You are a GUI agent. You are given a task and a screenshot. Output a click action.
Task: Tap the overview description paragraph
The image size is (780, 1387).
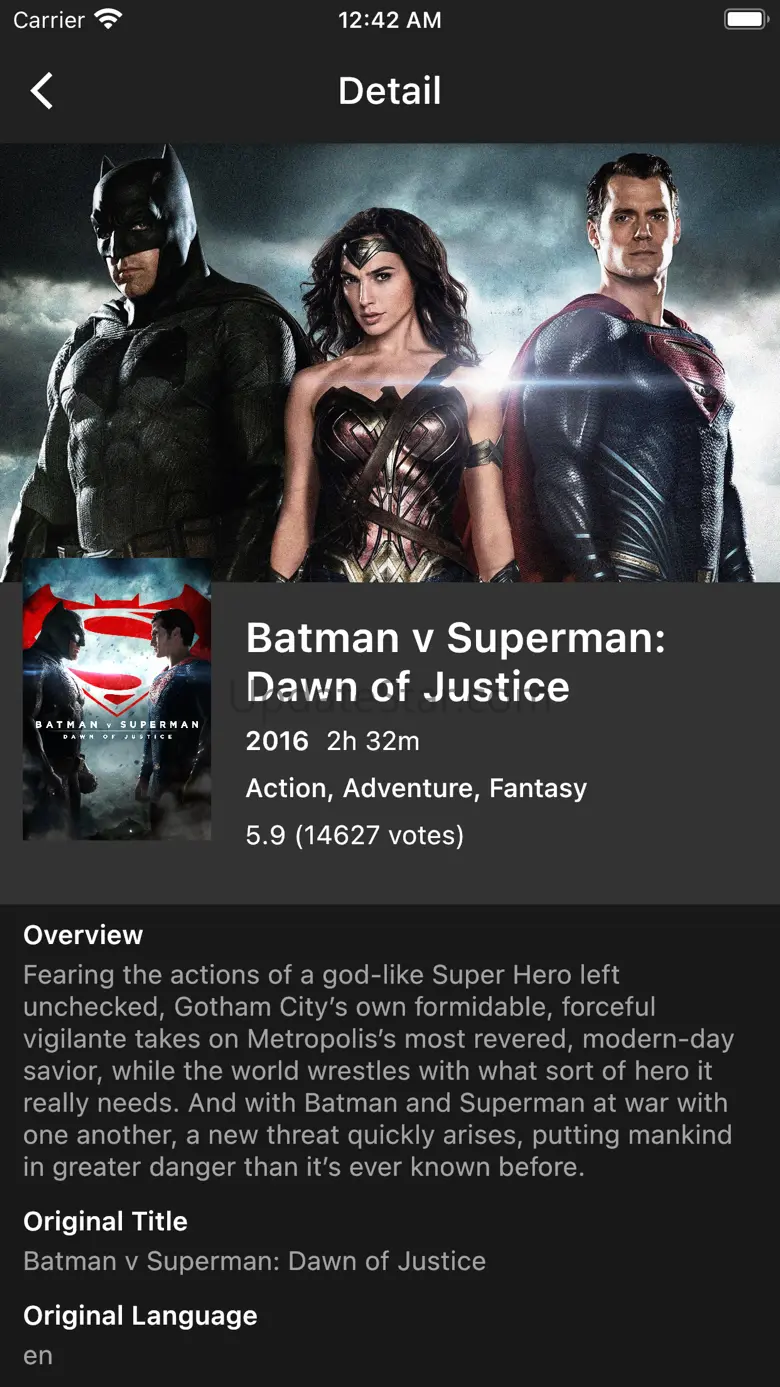coord(379,1070)
